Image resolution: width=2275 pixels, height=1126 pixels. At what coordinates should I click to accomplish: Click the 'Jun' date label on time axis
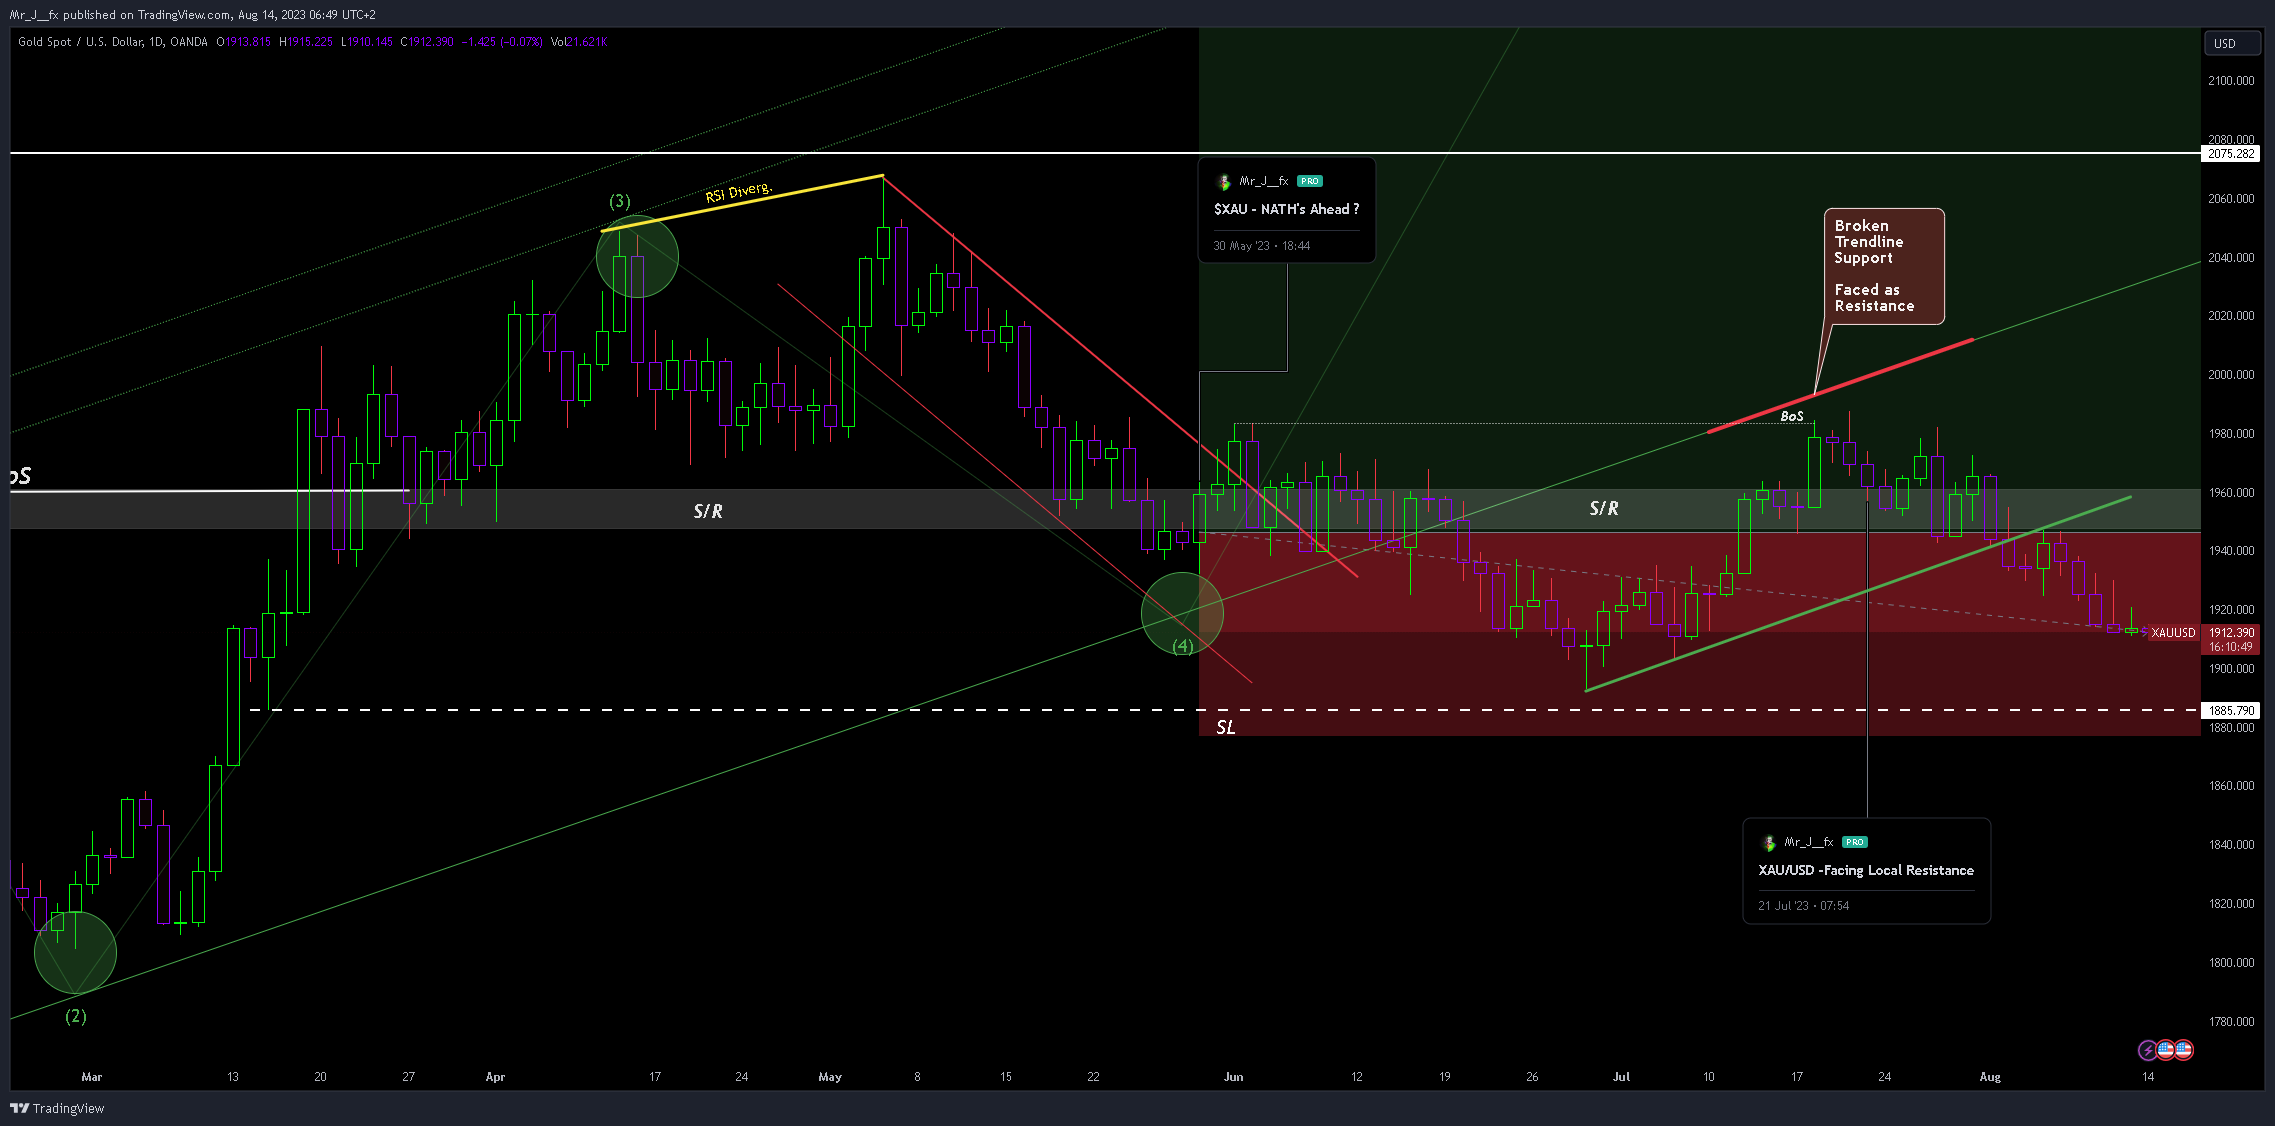click(x=1234, y=1077)
